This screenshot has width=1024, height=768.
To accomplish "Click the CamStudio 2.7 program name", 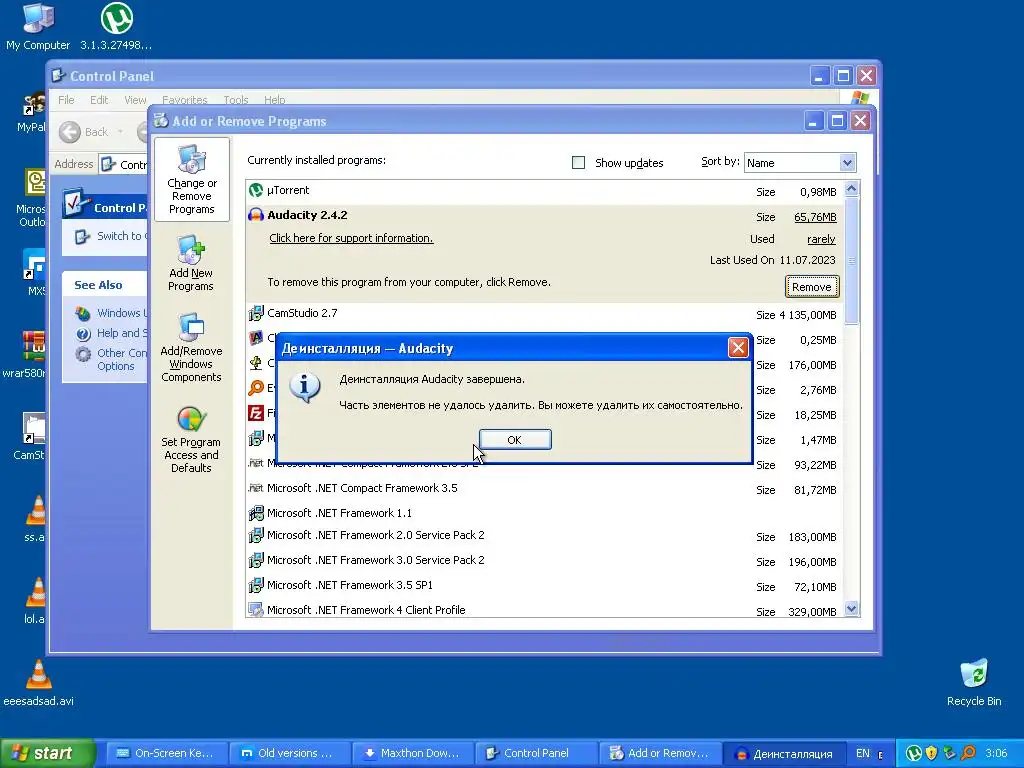I will [x=302, y=313].
